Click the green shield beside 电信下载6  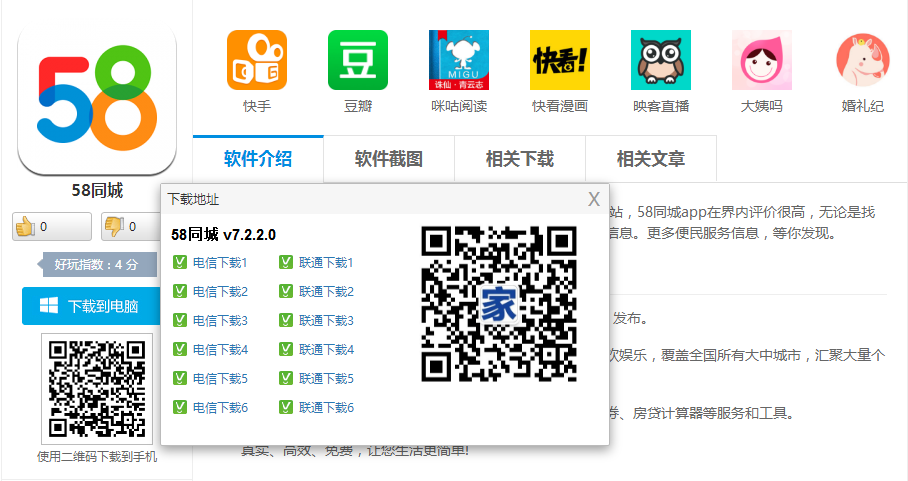(x=180, y=407)
